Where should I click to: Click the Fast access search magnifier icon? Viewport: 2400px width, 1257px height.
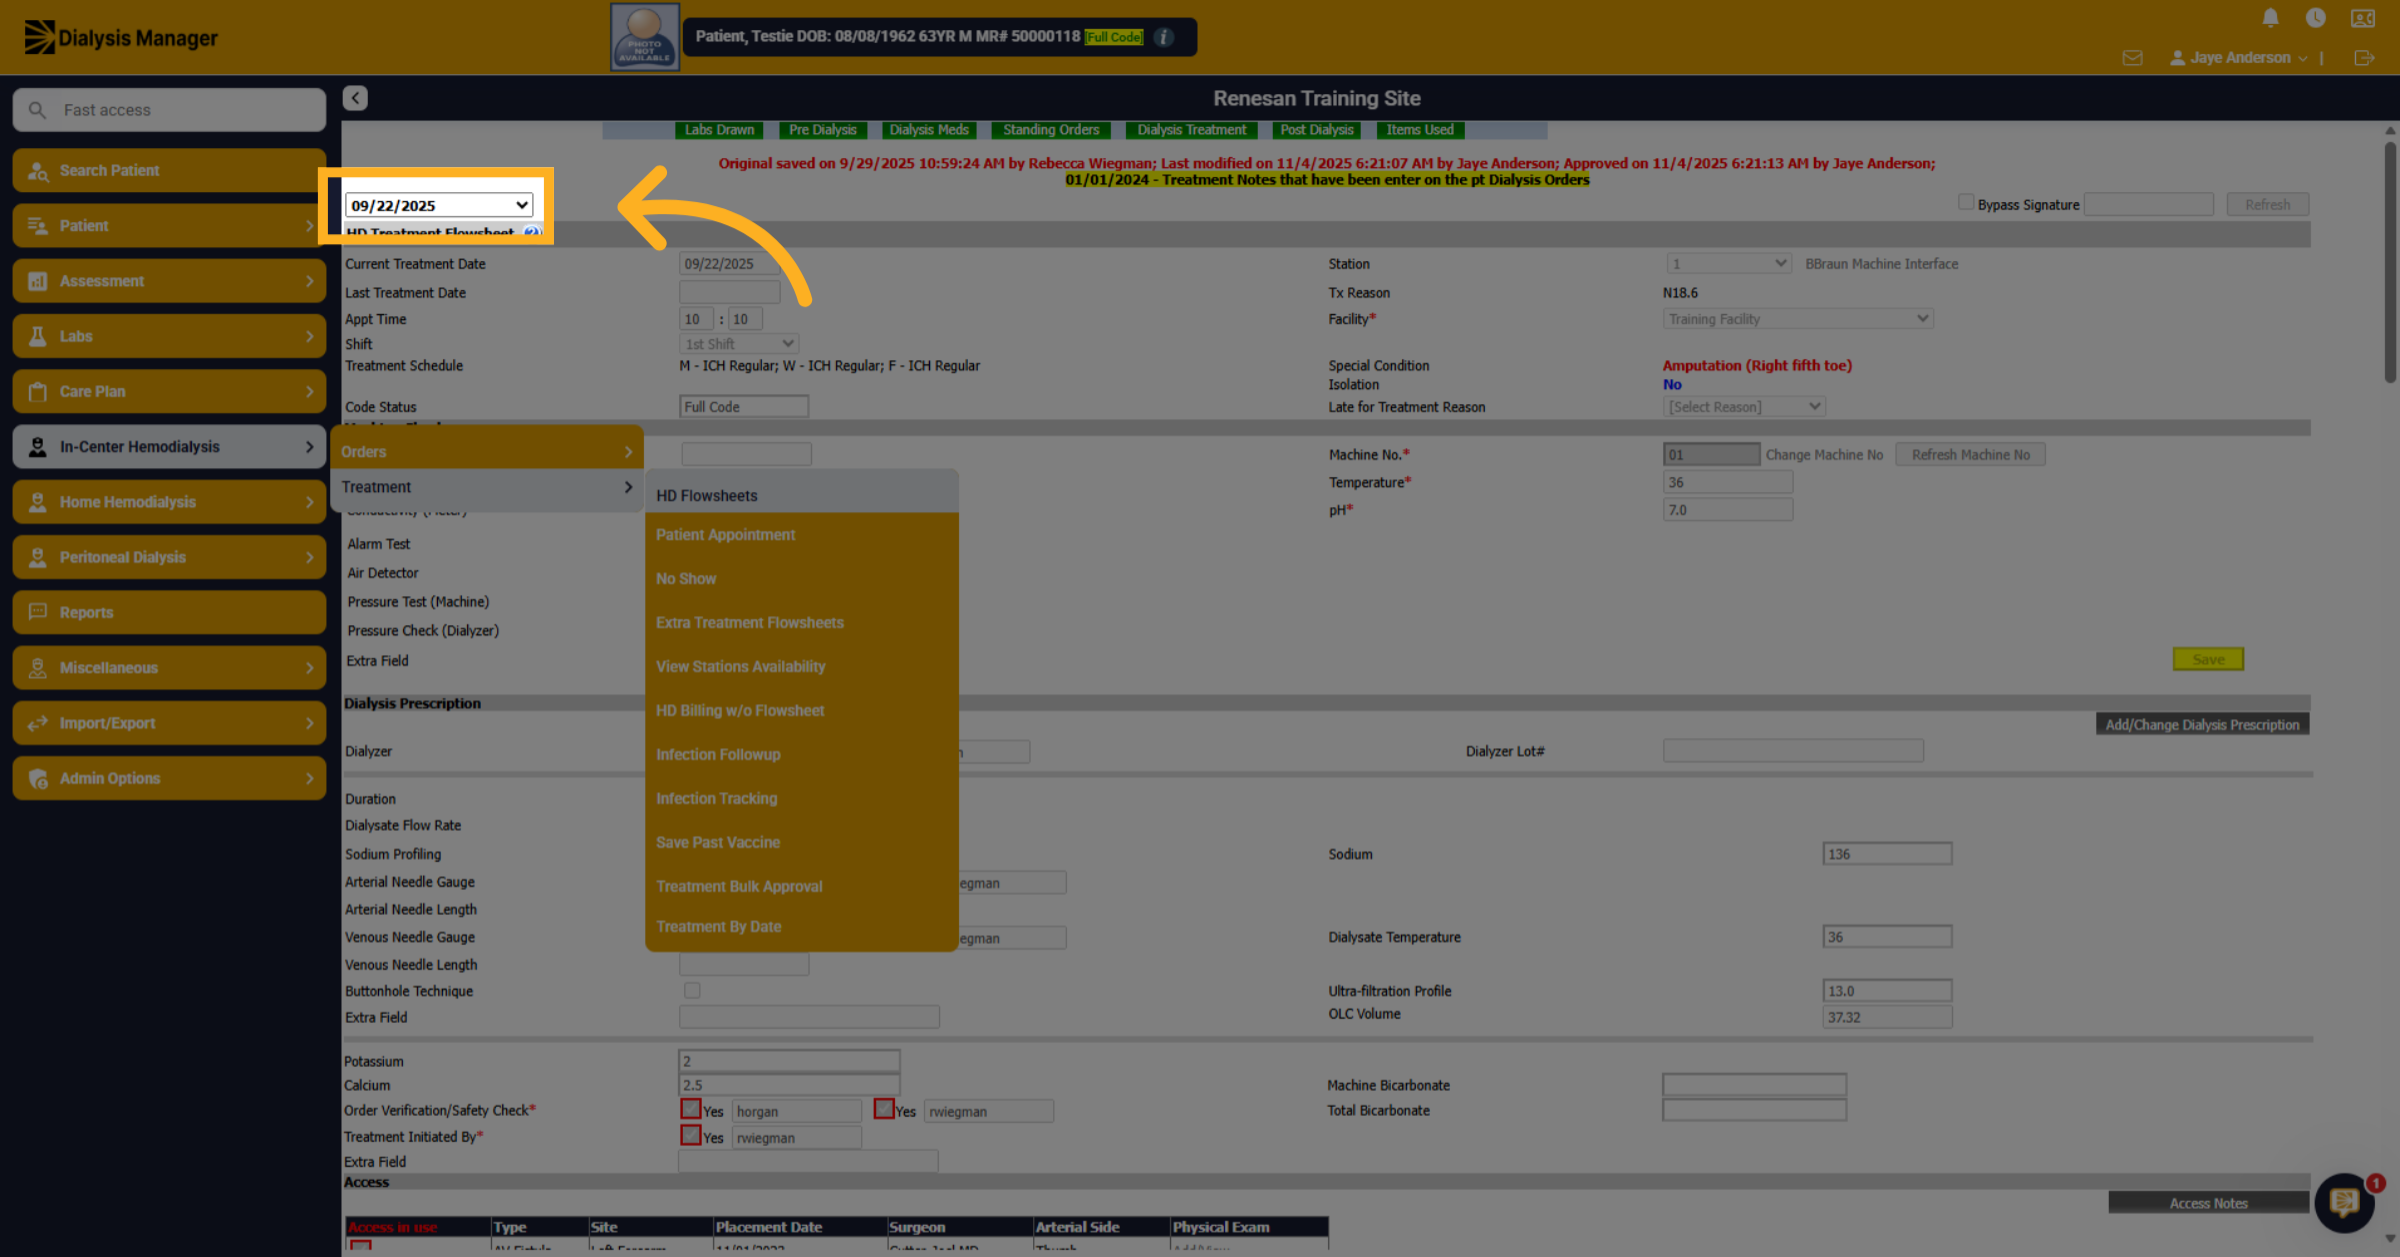click(37, 110)
